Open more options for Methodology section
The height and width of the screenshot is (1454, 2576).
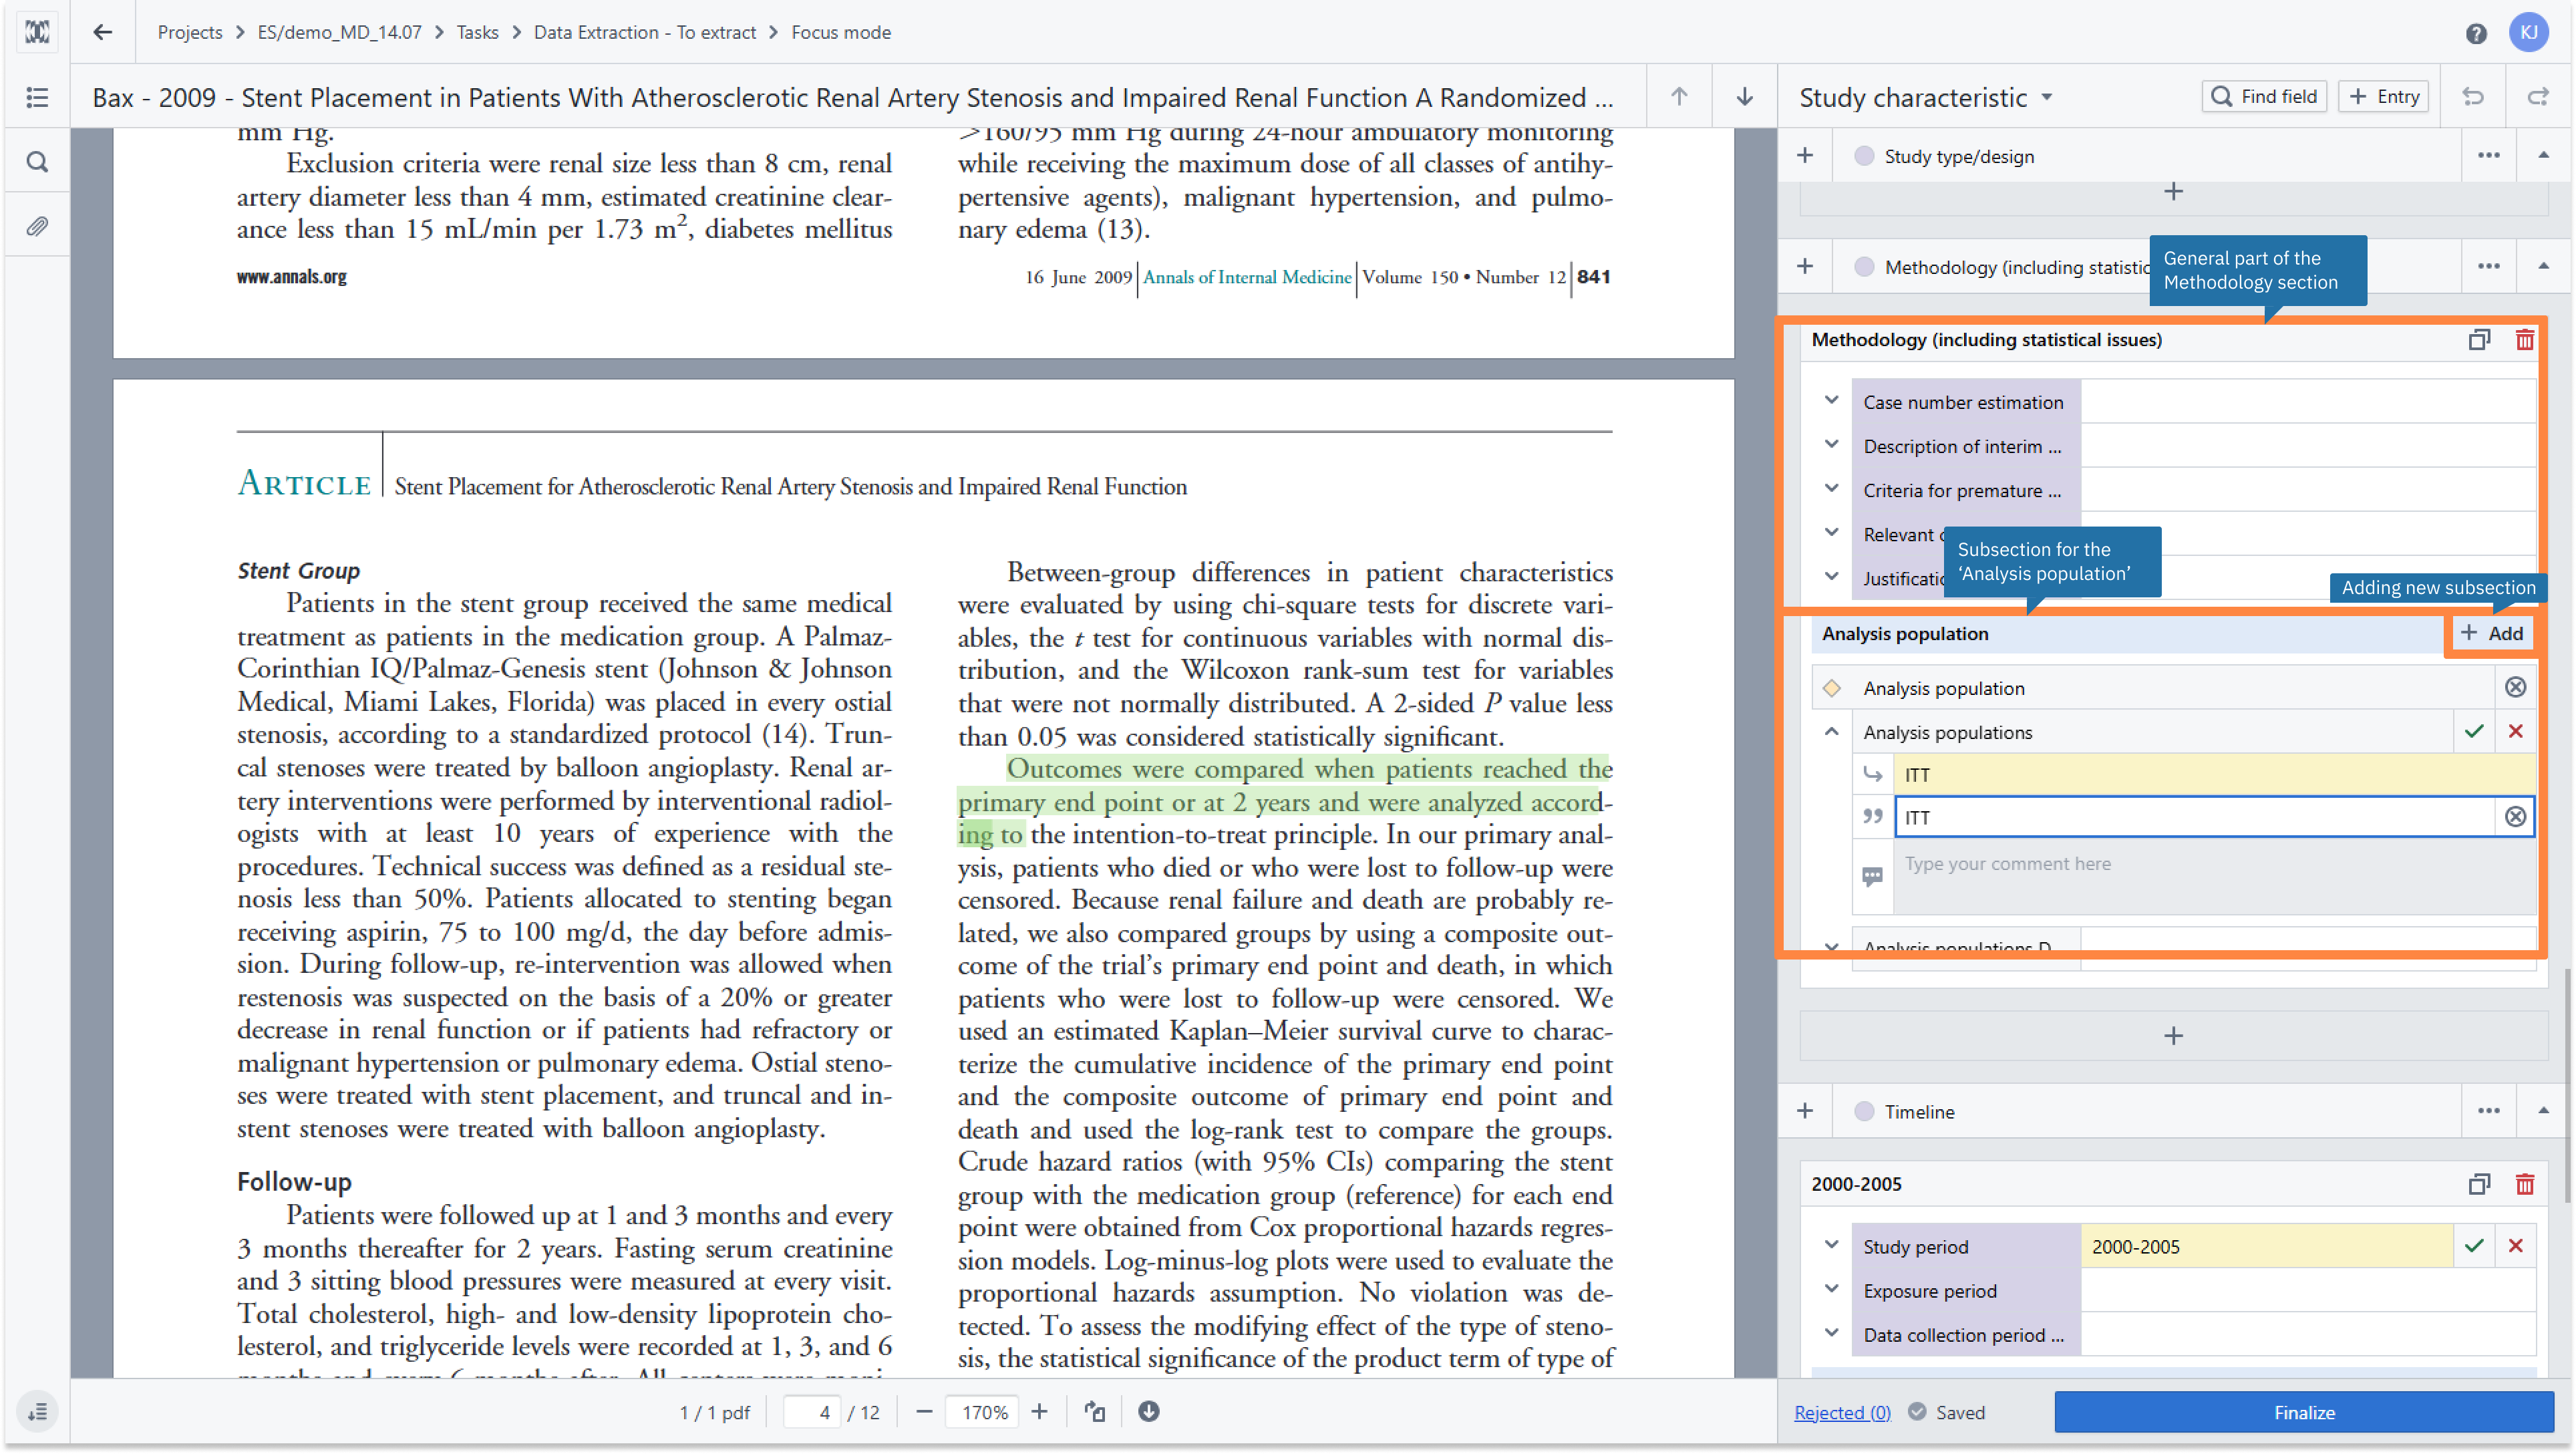2489,267
